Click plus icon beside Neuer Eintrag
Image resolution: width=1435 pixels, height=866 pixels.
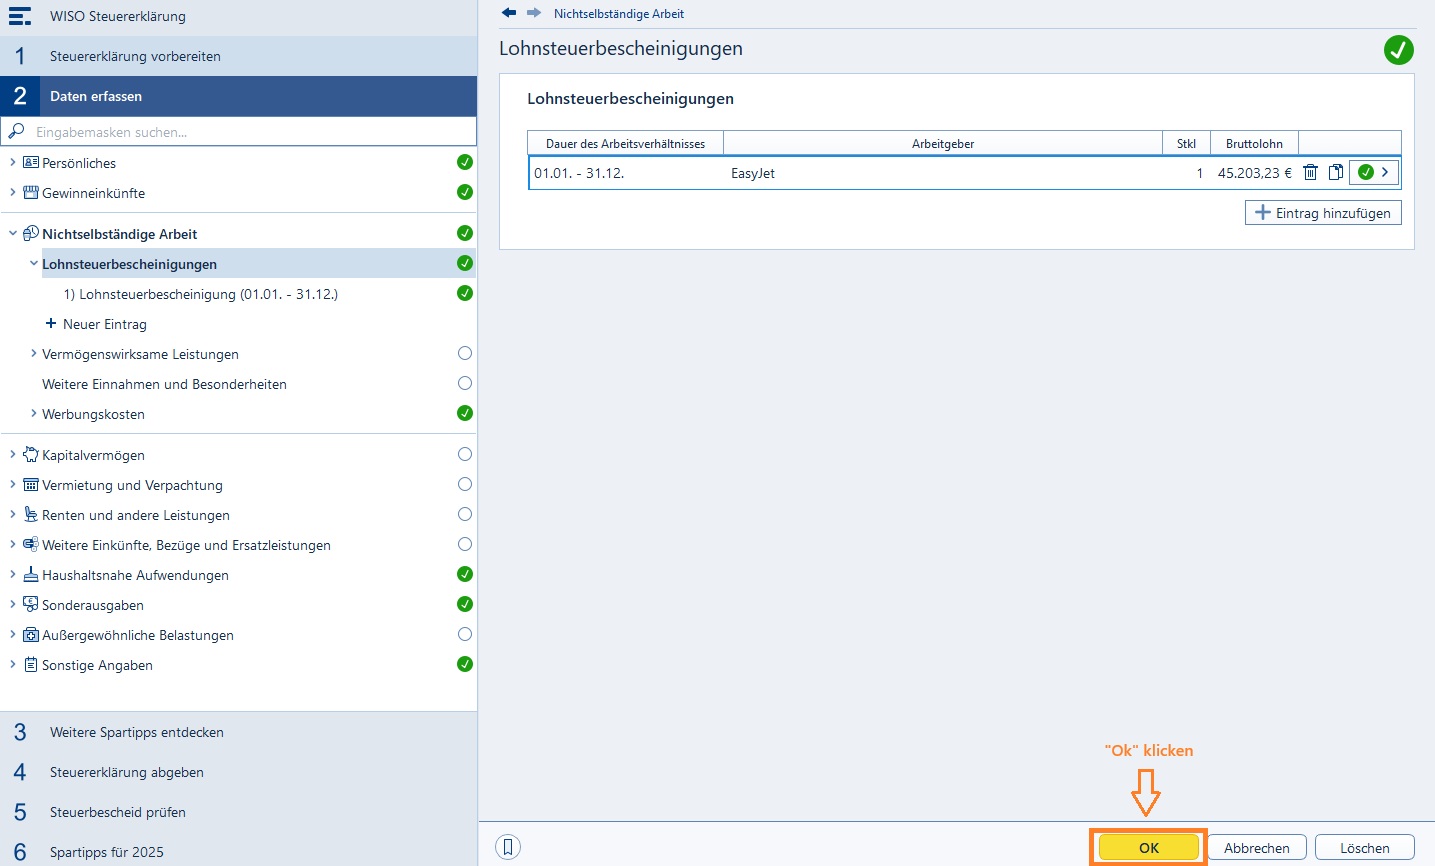(x=51, y=323)
